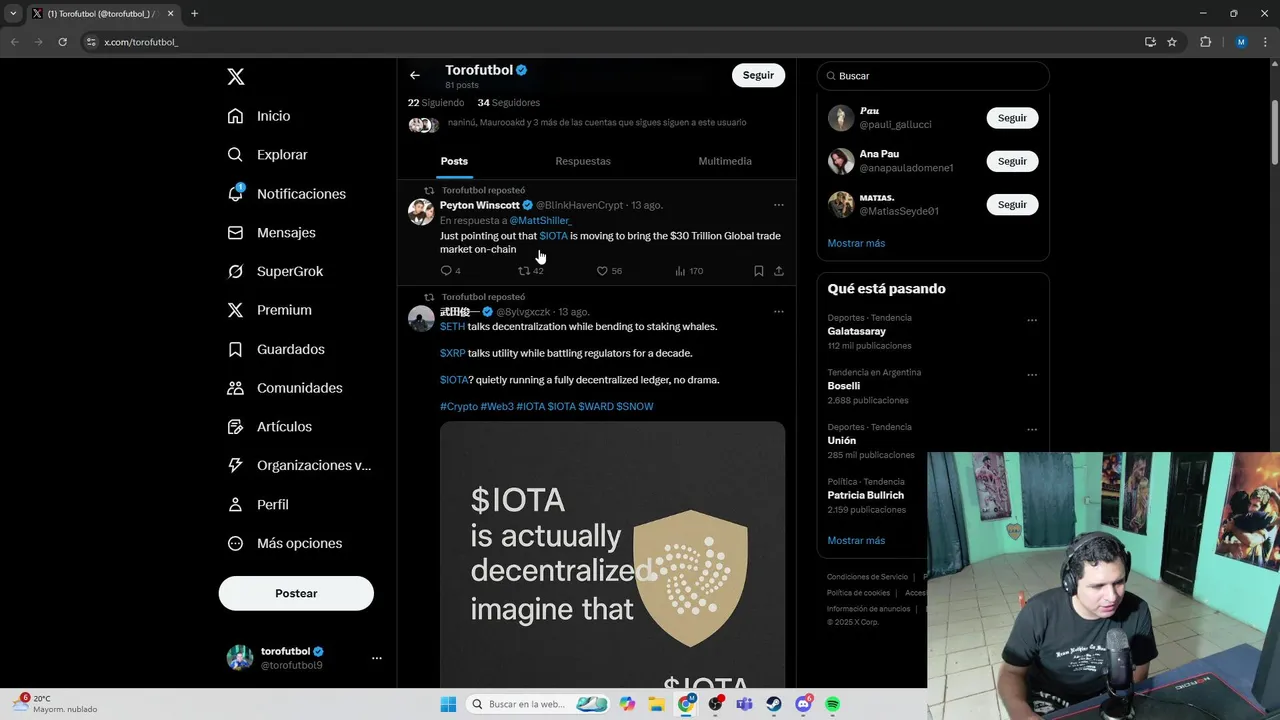The width and height of the screenshot is (1280, 720).
Task: Open the Patricia Bullrich trend
Action: 866,495
